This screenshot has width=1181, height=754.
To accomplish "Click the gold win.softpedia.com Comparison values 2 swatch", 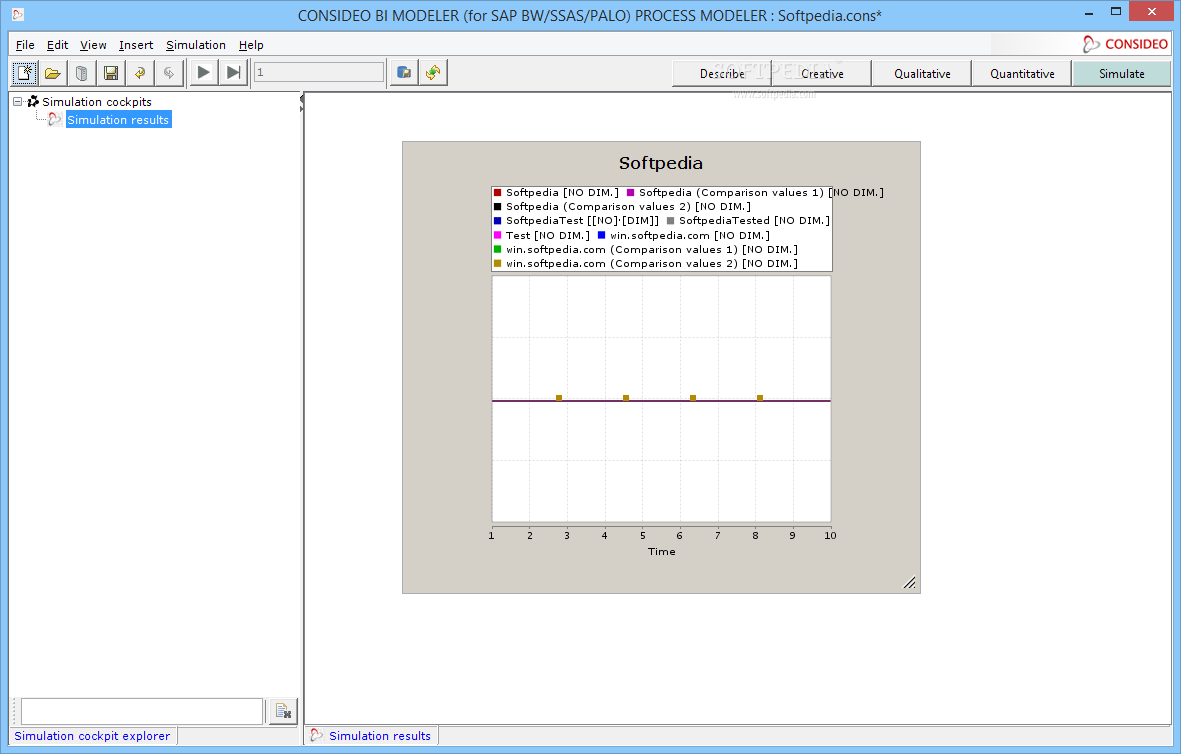I will pos(497,264).
